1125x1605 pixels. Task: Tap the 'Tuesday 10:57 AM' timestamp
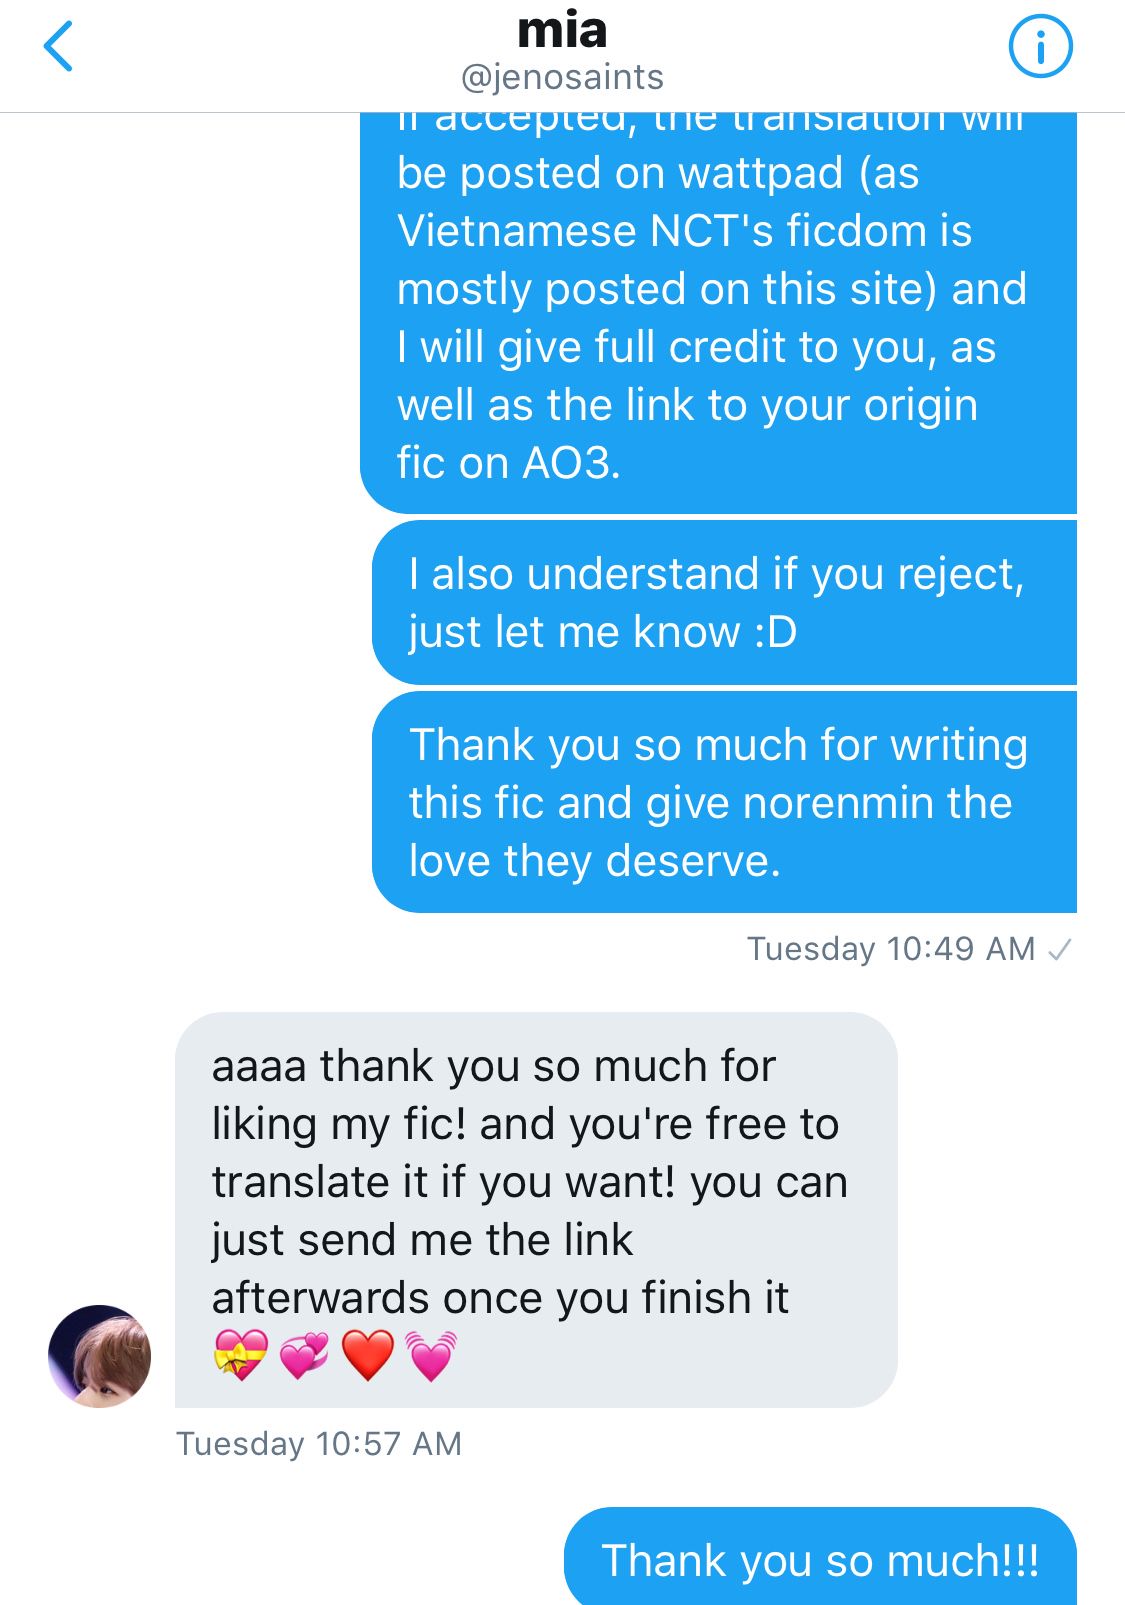319,1444
